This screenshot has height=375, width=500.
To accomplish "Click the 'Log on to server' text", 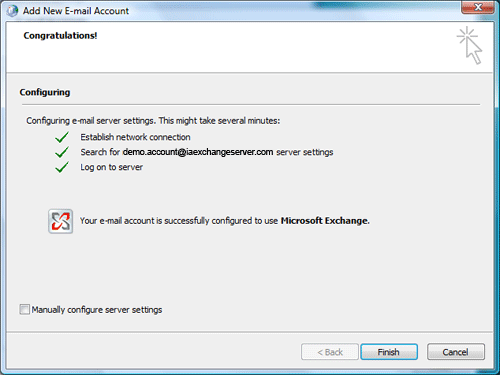I will [x=112, y=167].
